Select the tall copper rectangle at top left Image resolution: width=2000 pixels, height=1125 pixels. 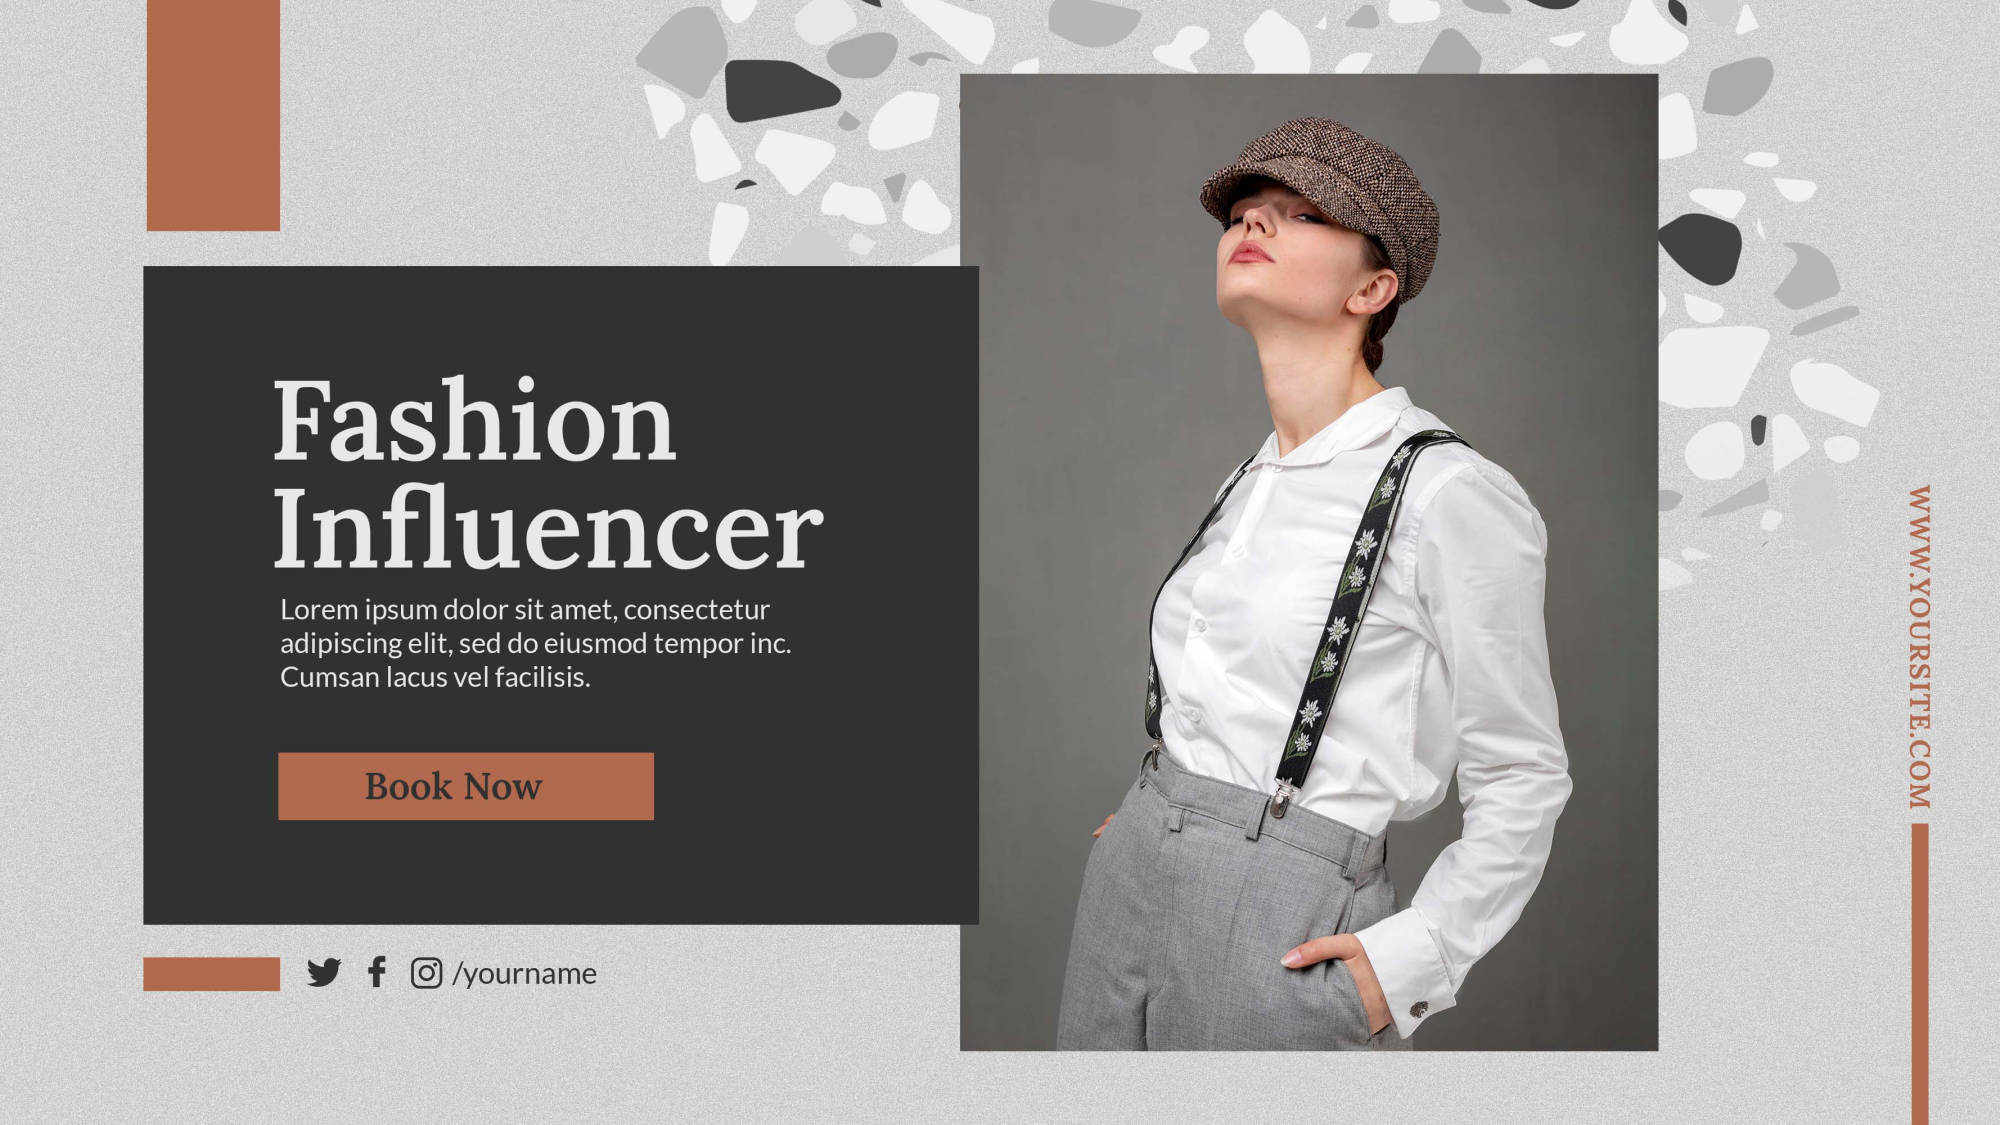213,115
